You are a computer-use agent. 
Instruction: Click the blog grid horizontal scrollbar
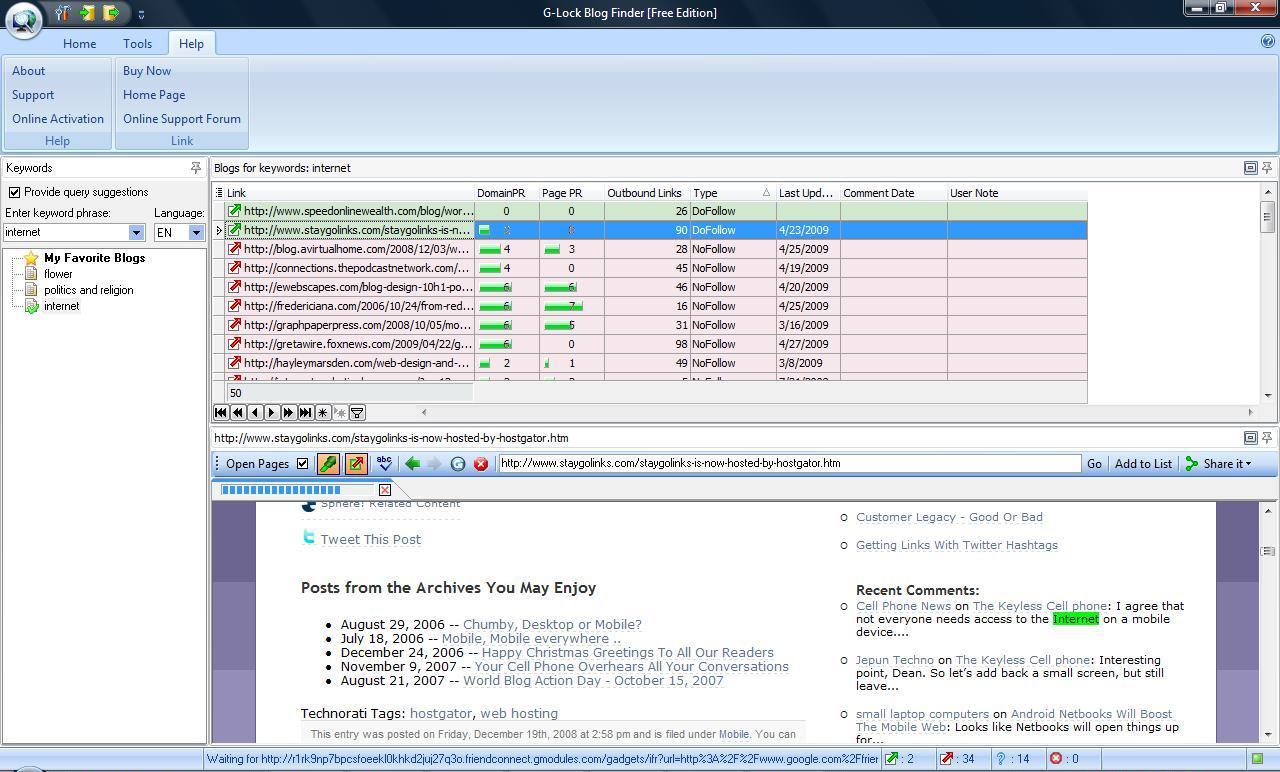837,412
